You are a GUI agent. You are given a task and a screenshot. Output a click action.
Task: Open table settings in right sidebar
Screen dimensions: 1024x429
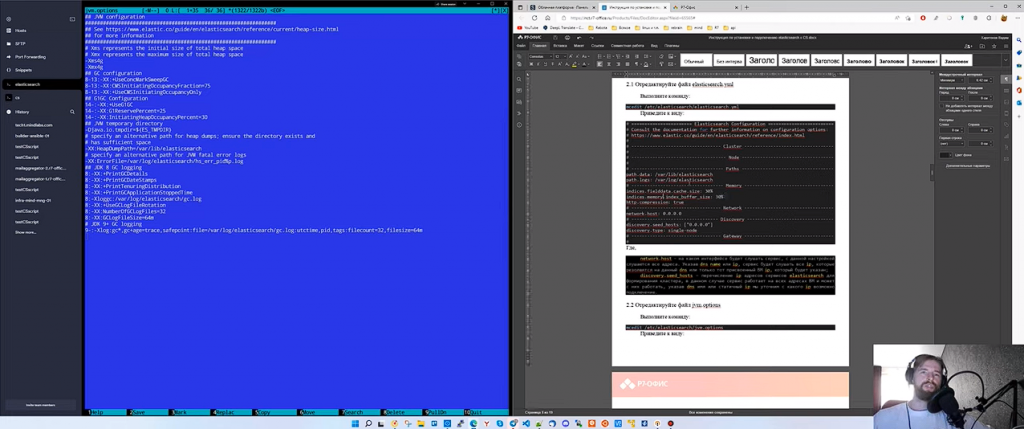[1006, 91]
